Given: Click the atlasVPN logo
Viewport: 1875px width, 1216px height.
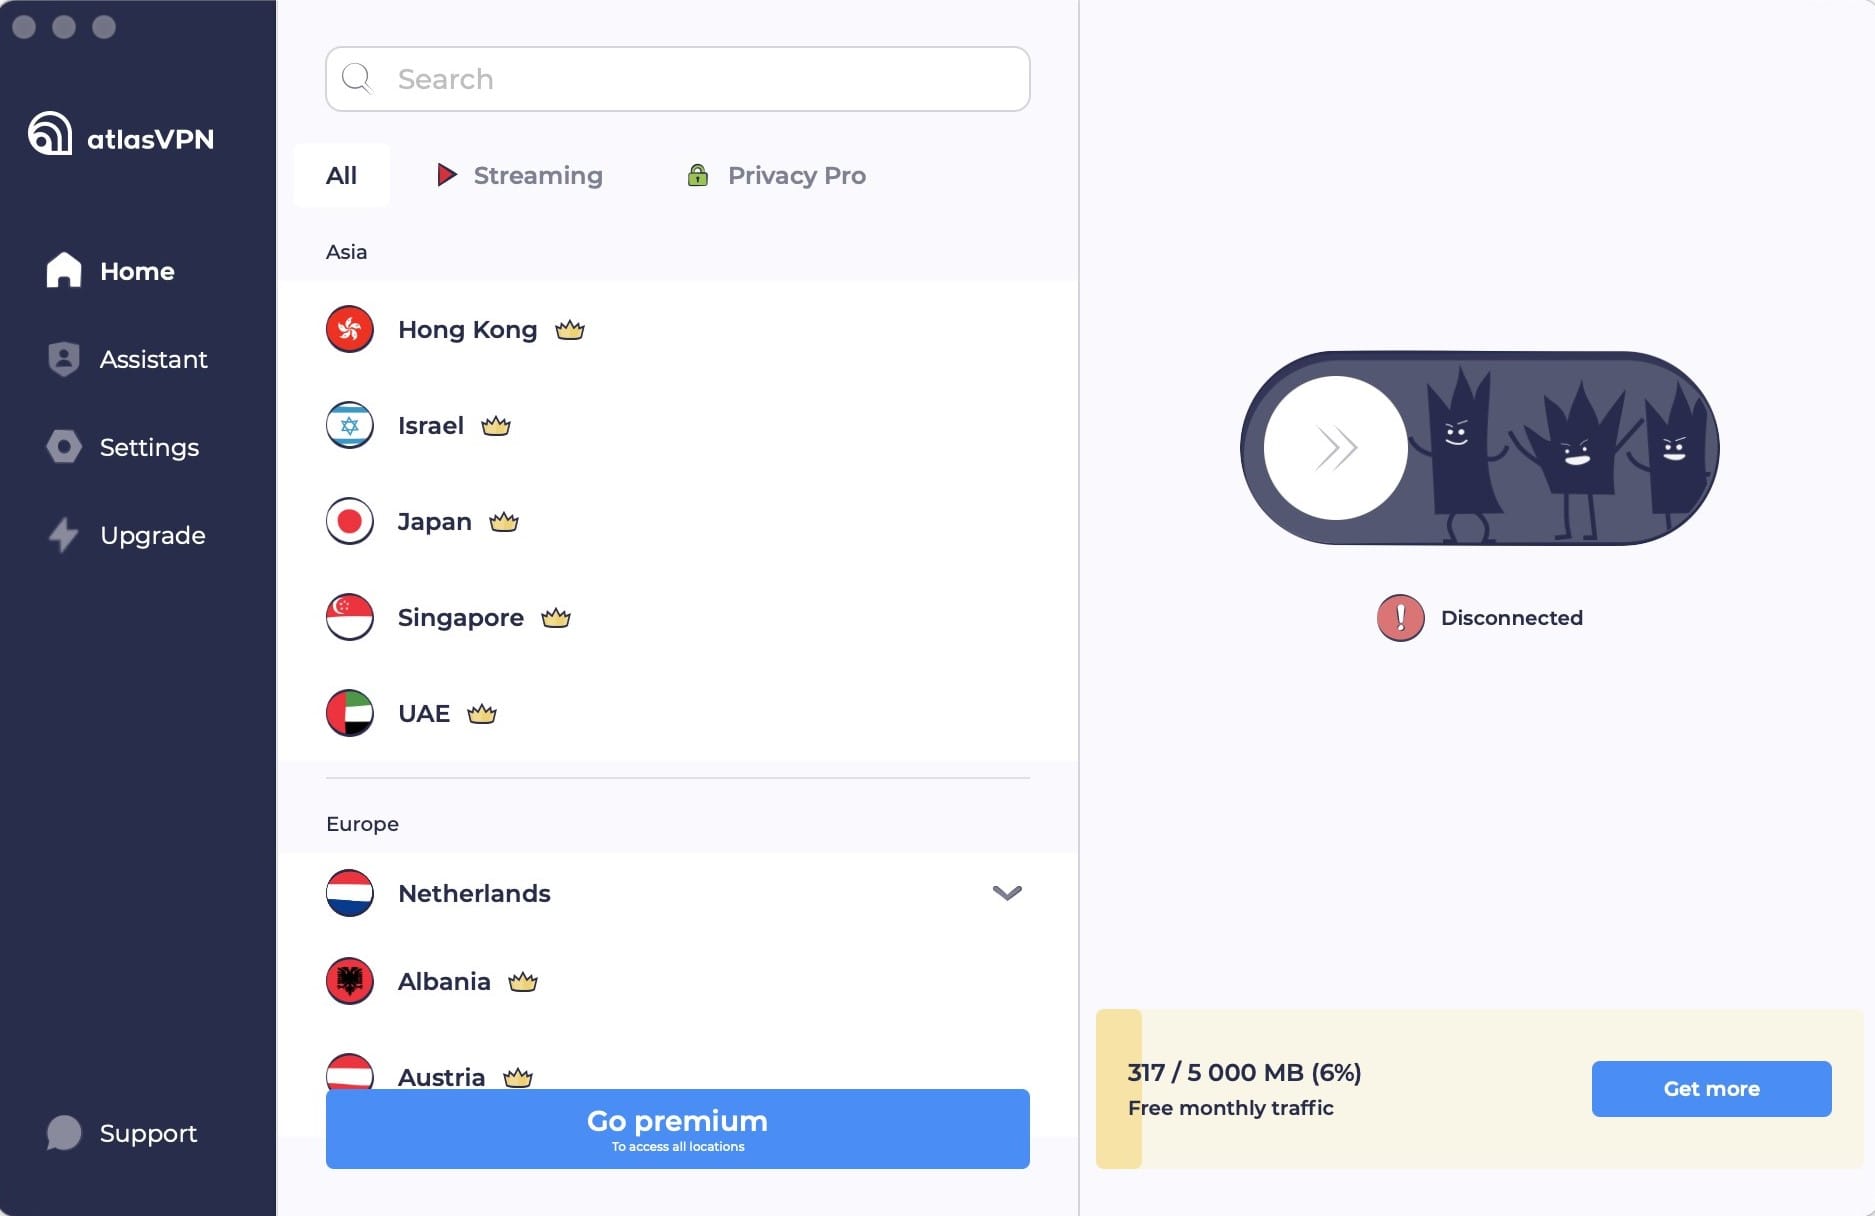Looking at the screenshot, I should click(121, 134).
